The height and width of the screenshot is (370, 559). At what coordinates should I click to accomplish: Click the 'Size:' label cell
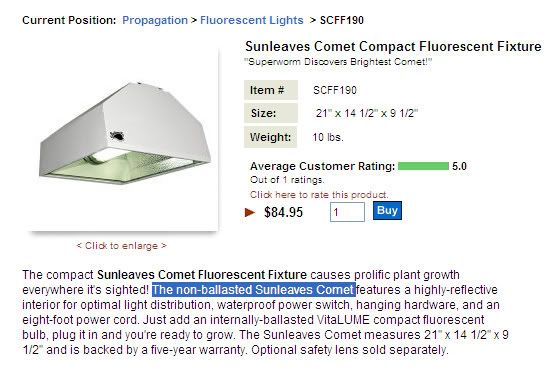coord(271,113)
